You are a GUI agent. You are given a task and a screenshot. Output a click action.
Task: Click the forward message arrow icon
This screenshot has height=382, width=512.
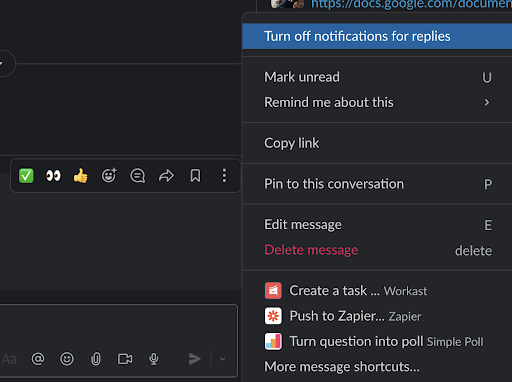click(x=166, y=176)
